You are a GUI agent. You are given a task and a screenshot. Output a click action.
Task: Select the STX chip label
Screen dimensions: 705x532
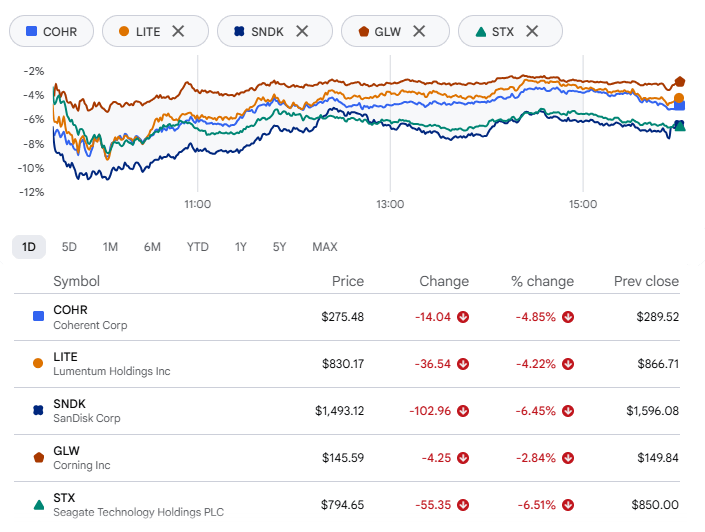[x=503, y=31]
